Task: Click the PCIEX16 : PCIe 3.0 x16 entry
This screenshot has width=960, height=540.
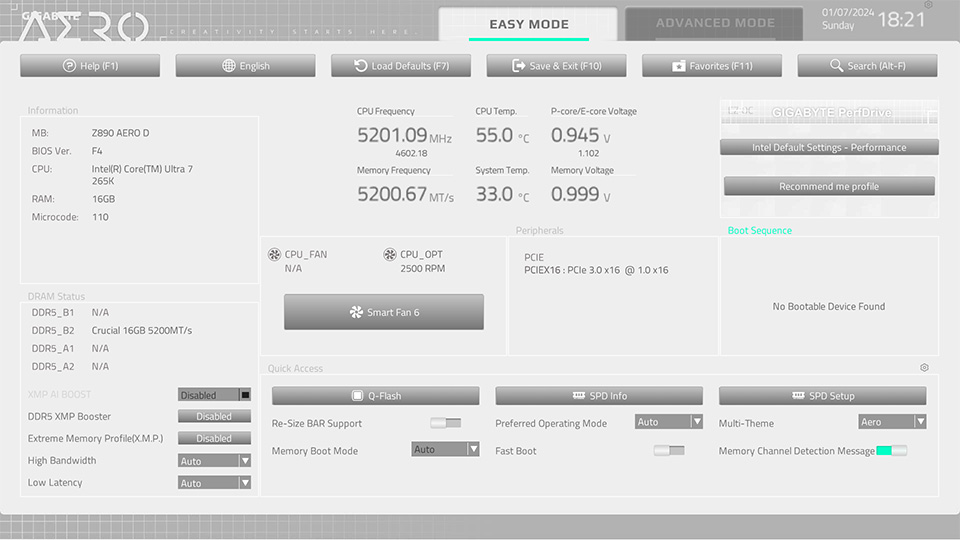Action: pos(596,270)
